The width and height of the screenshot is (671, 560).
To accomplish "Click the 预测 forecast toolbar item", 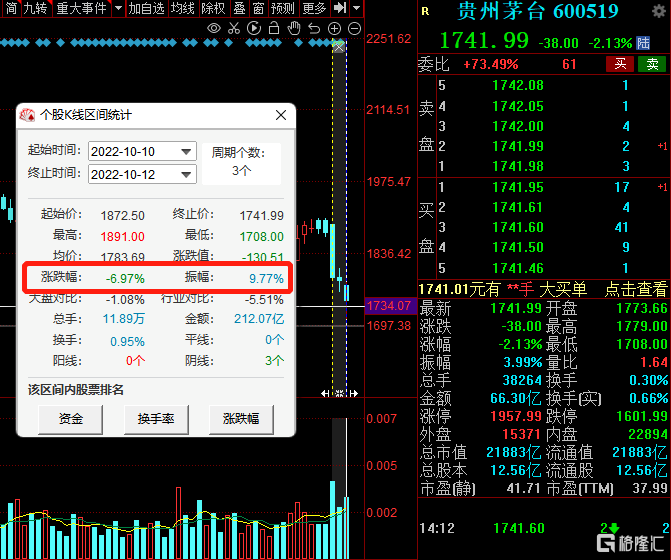I will click(282, 8).
